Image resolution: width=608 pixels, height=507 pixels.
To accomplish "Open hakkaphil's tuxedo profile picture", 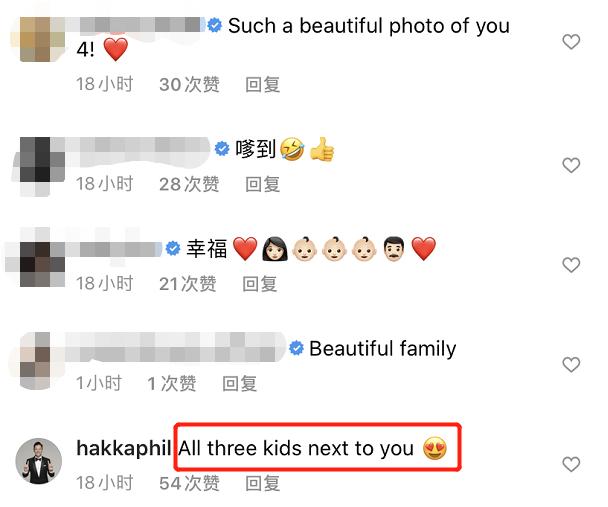I will 38,461.
